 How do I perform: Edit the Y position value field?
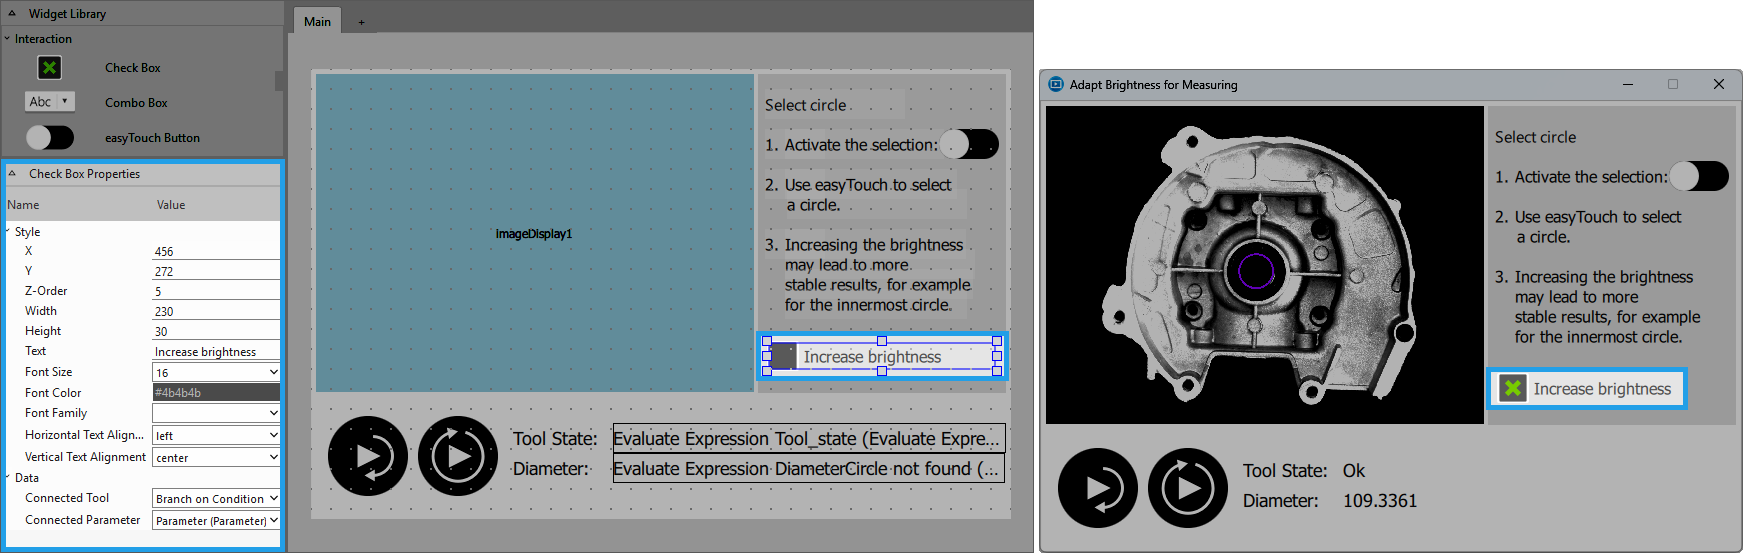coord(216,271)
